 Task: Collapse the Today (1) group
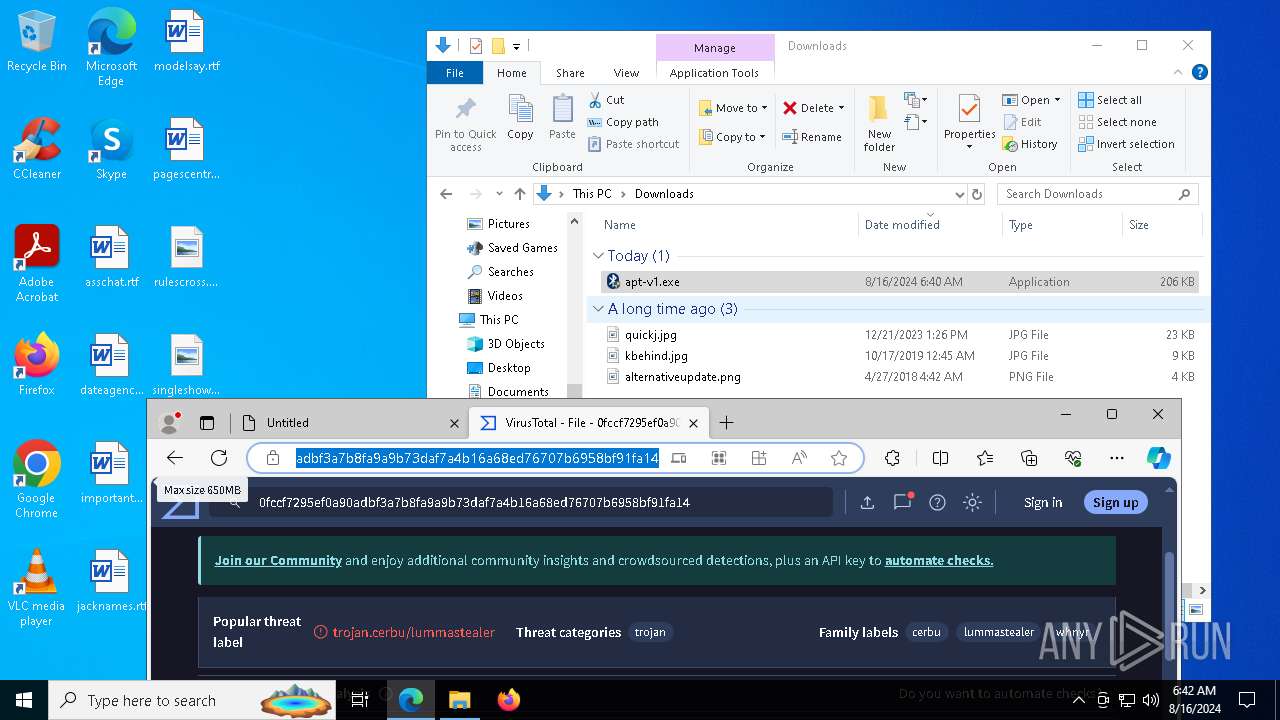(598, 256)
